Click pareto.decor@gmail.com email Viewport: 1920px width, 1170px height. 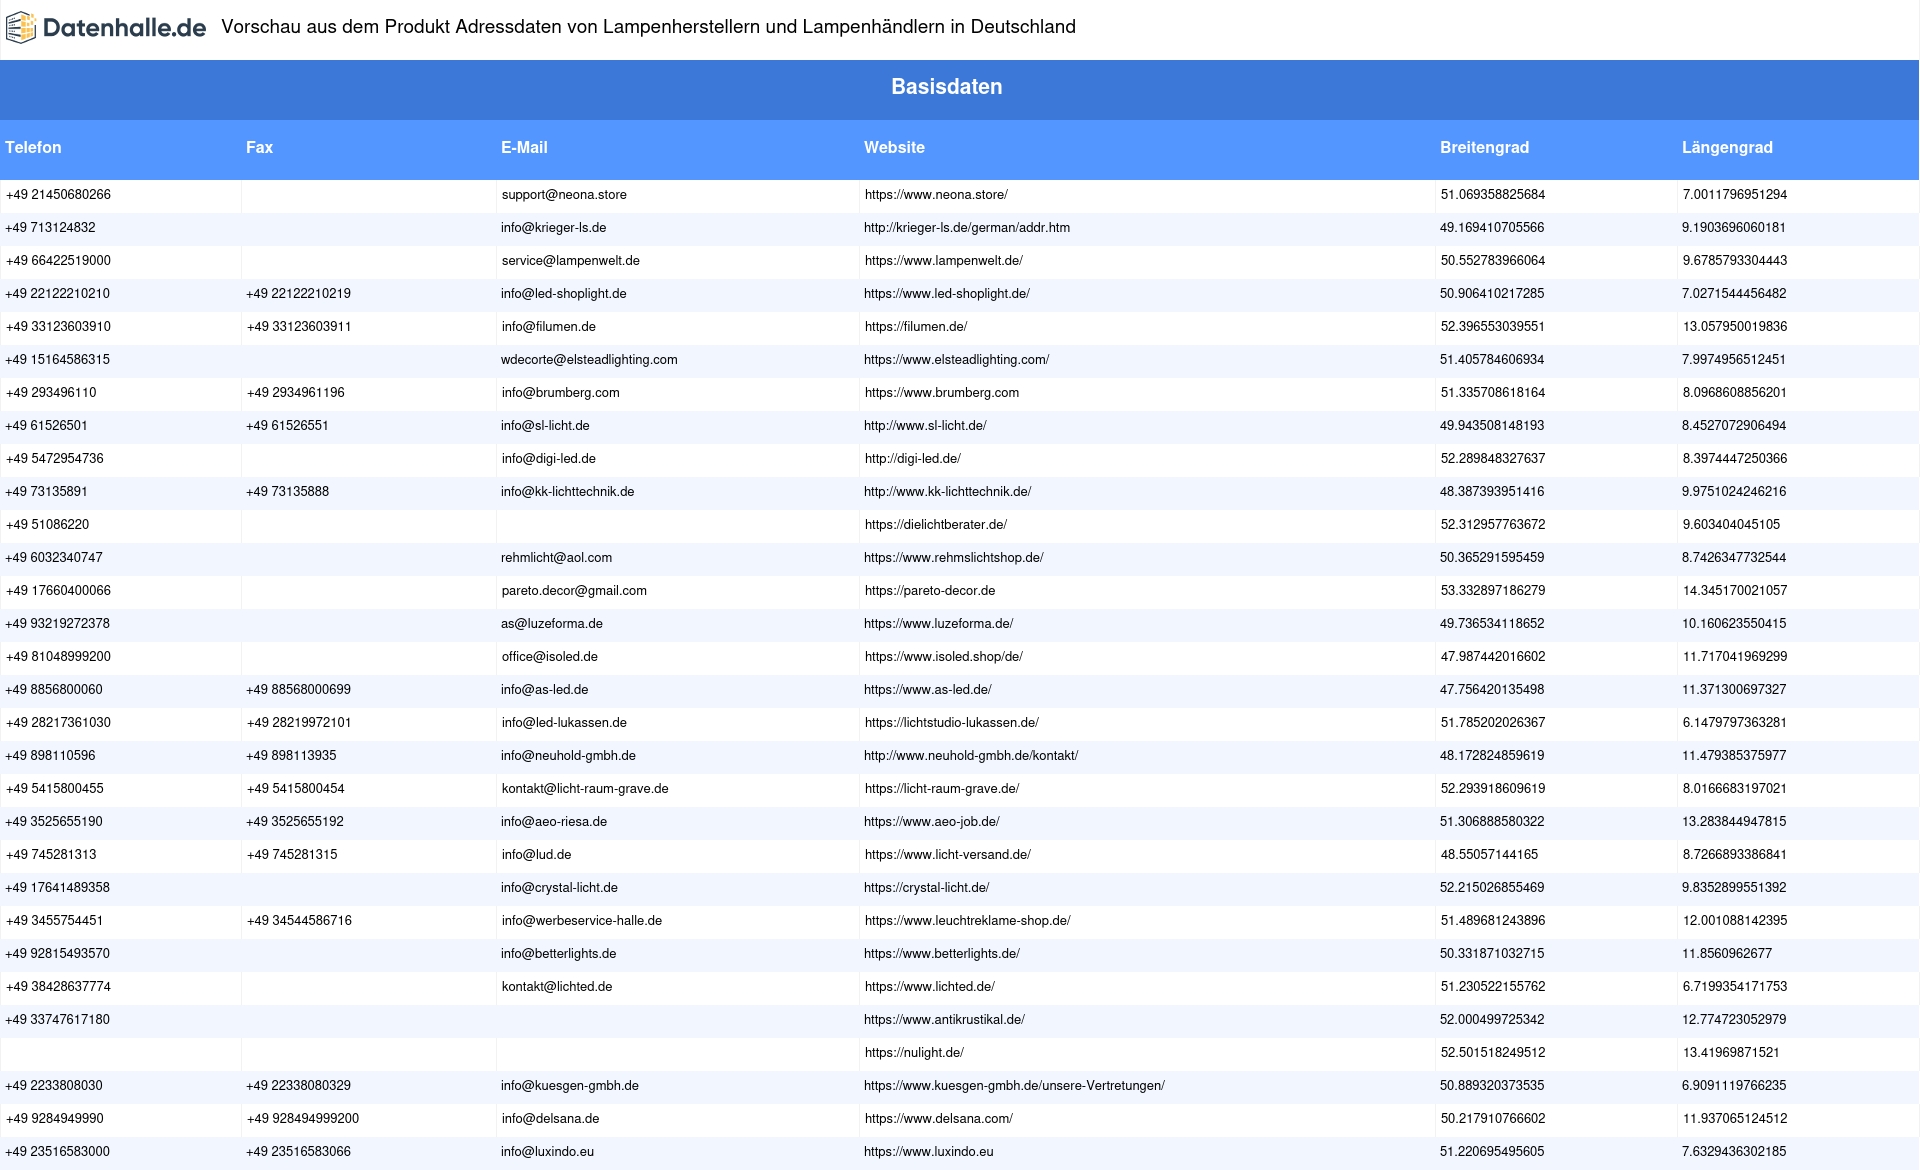coord(574,591)
